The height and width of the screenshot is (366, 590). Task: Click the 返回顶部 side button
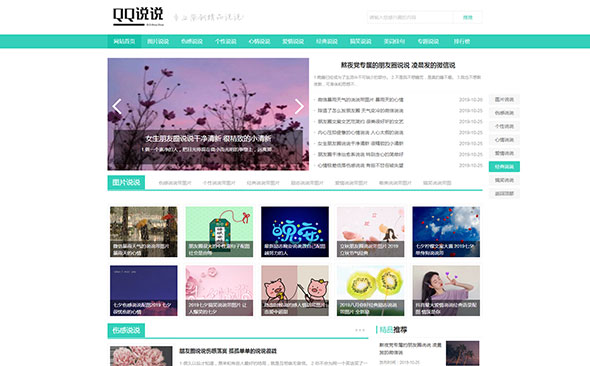pyautogui.click(x=504, y=194)
